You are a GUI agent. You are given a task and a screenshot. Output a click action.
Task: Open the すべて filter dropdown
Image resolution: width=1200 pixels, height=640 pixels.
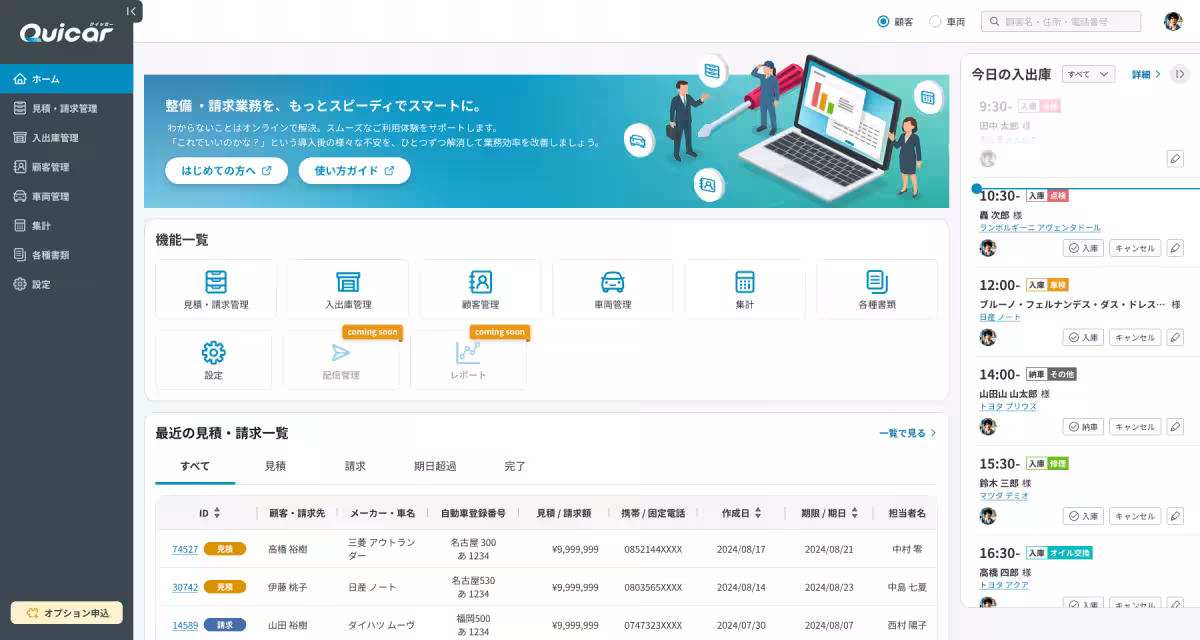pos(1088,74)
